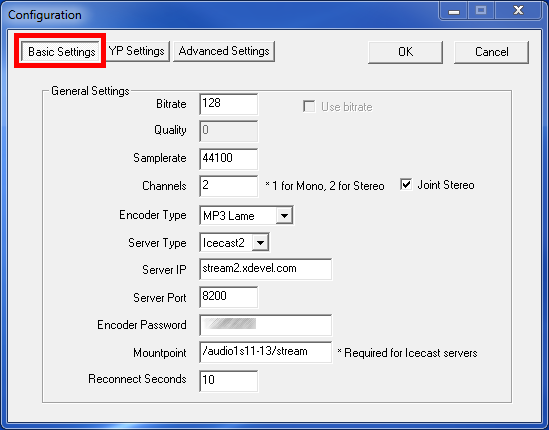The height and width of the screenshot is (430, 549).
Task: Open the Basic Settings tab
Action: point(61,51)
